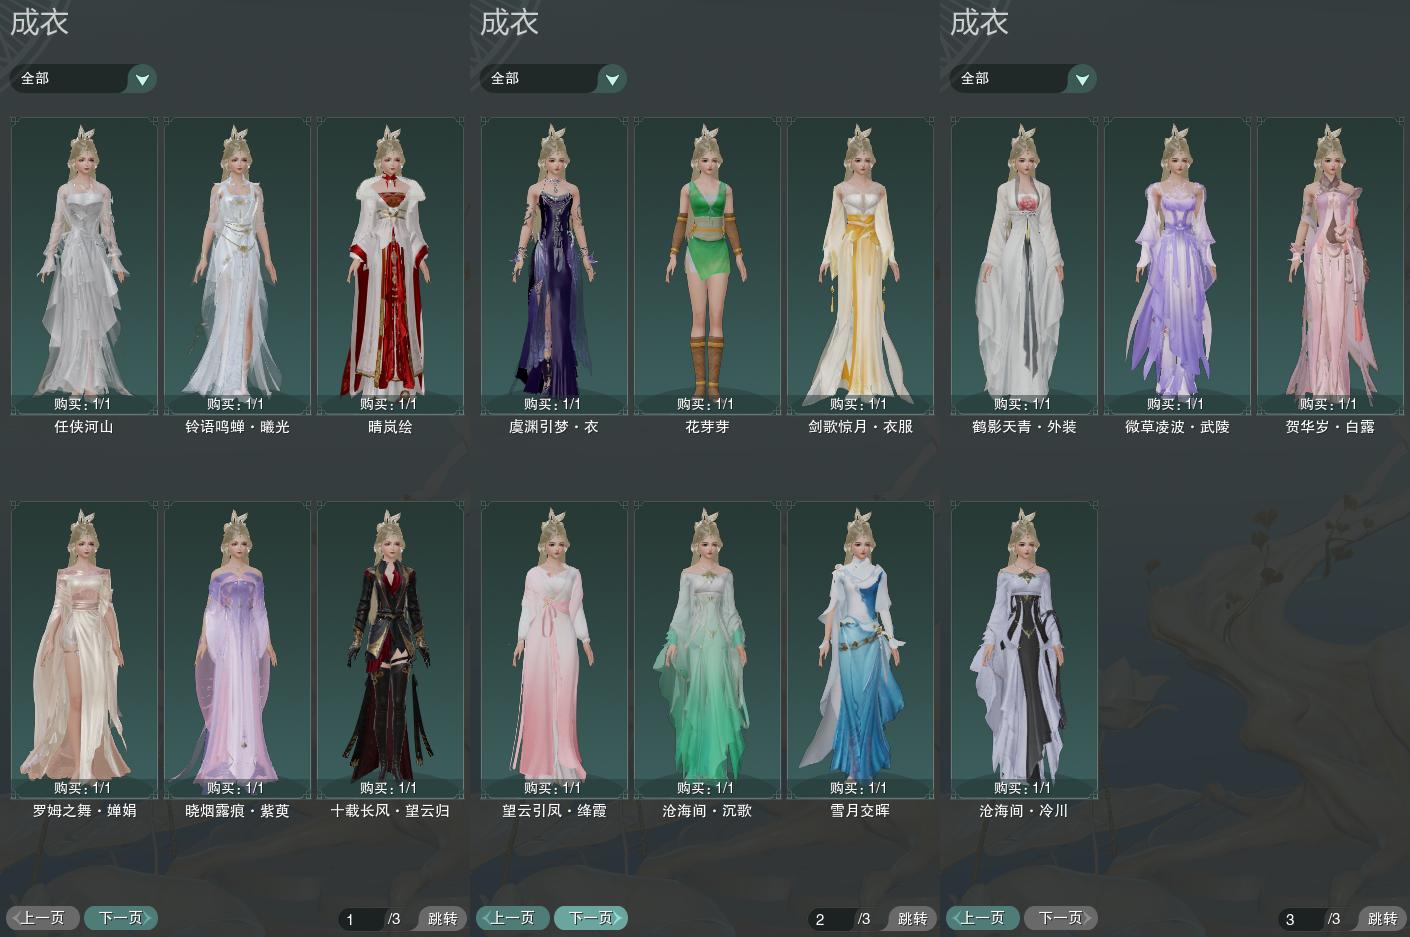Focus the page number field showing 1
Image resolution: width=1410 pixels, height=937 pixels.
point(361,919)
